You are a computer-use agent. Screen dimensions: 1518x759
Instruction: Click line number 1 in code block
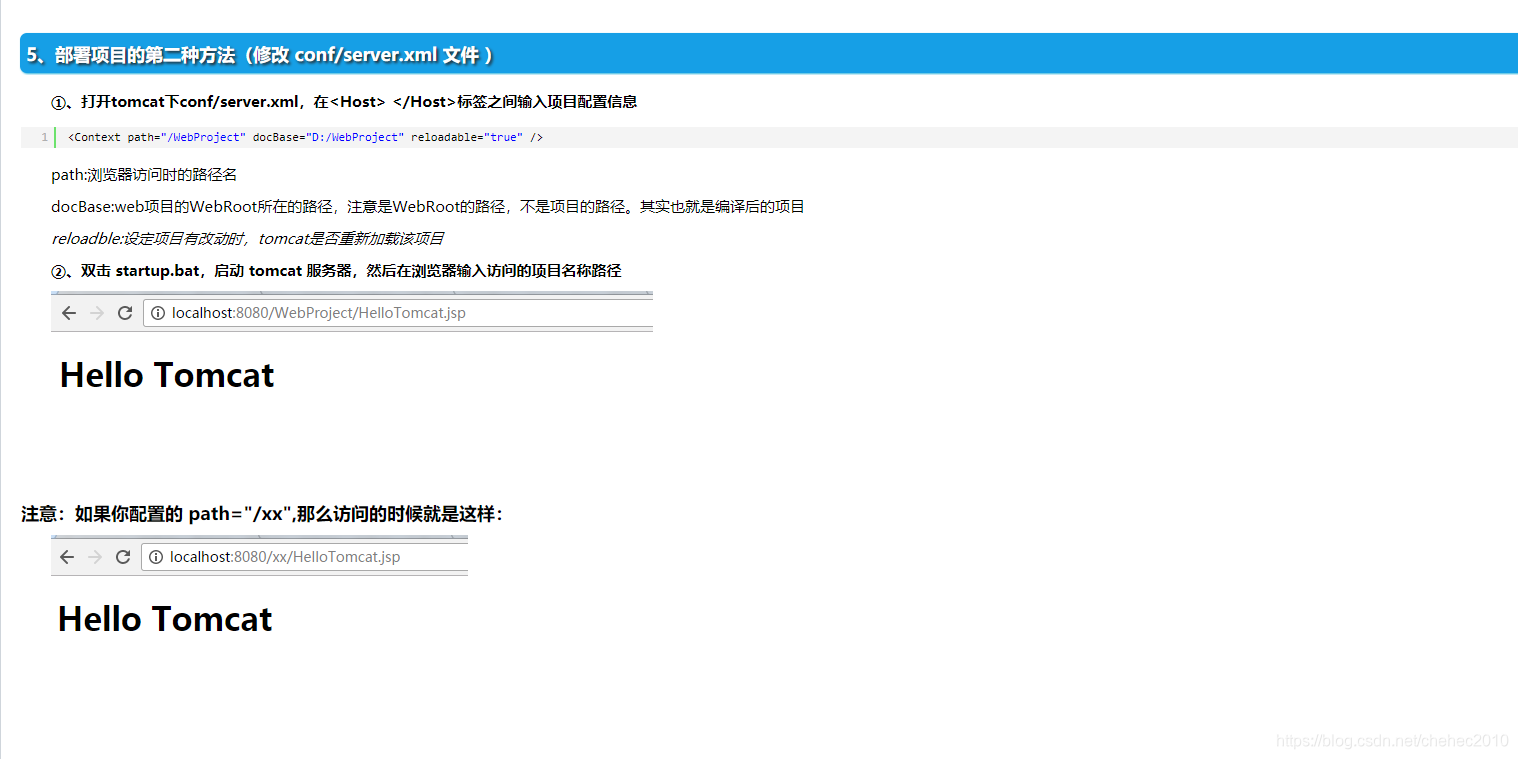point(44,137)
